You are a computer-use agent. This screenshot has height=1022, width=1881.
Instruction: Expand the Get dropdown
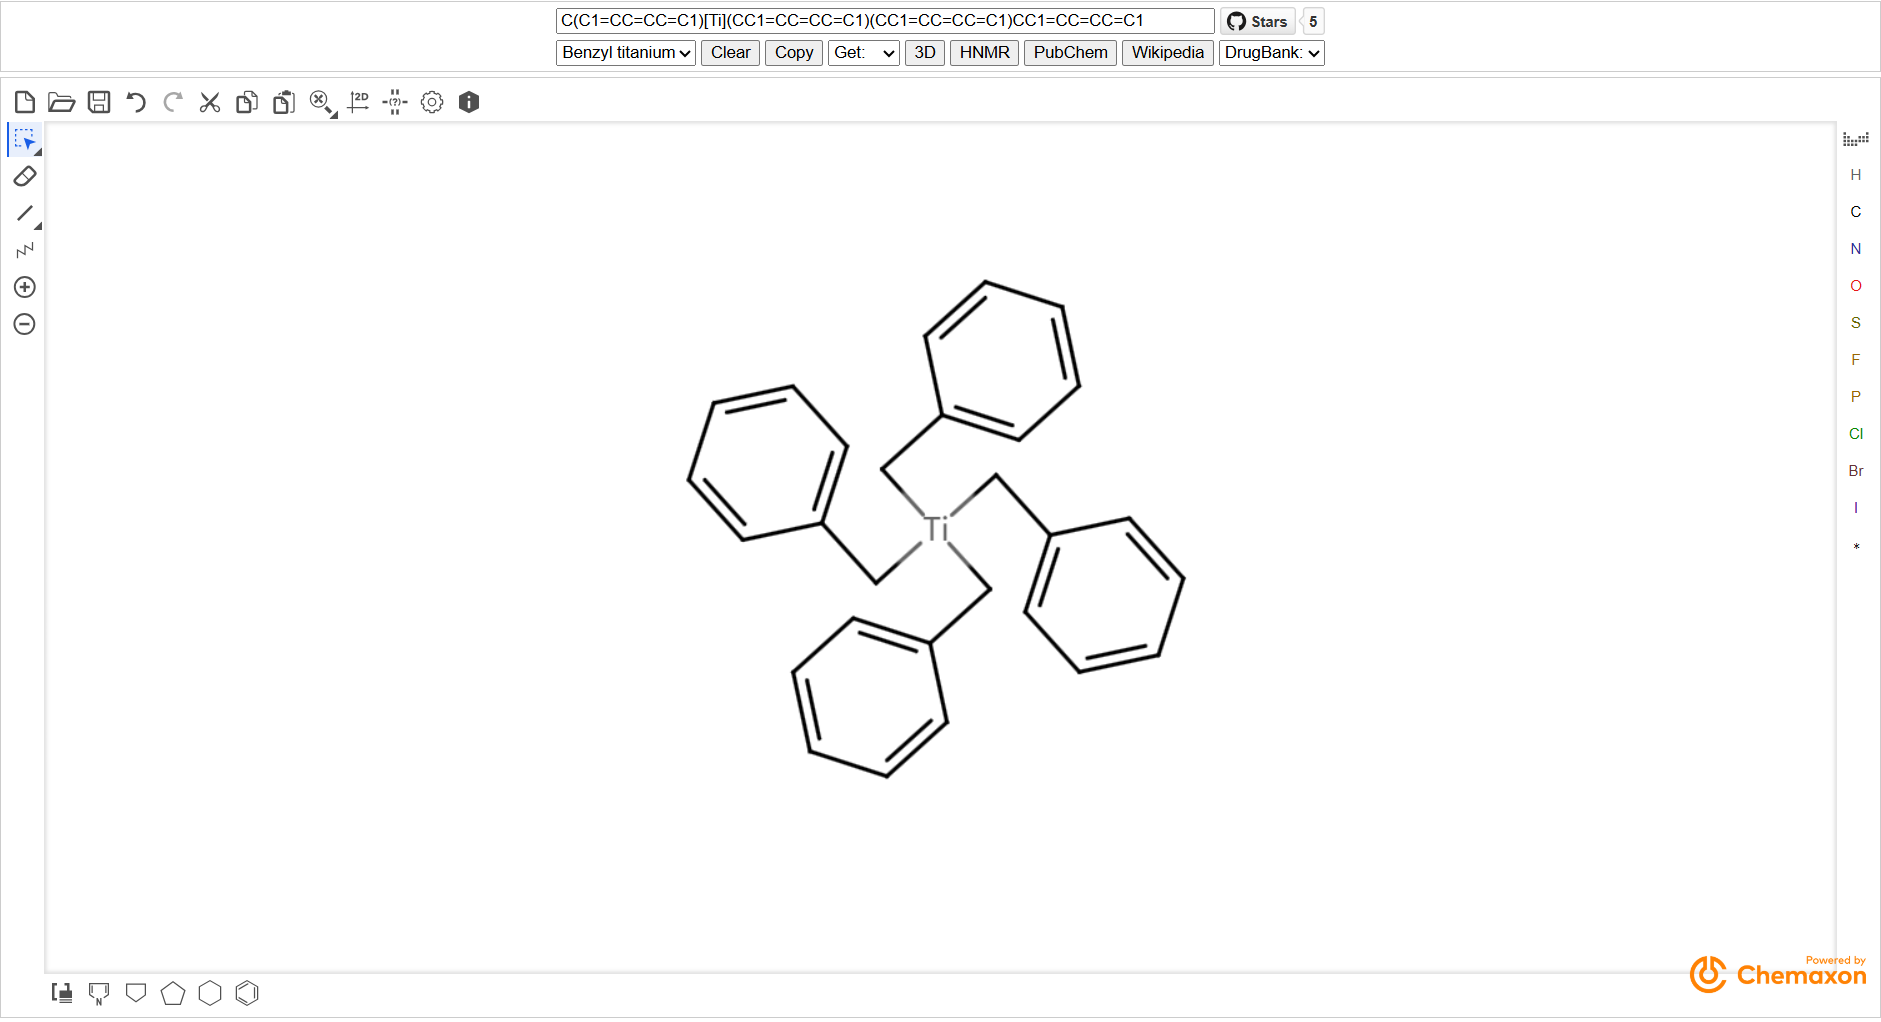click(x=863, y=53)
